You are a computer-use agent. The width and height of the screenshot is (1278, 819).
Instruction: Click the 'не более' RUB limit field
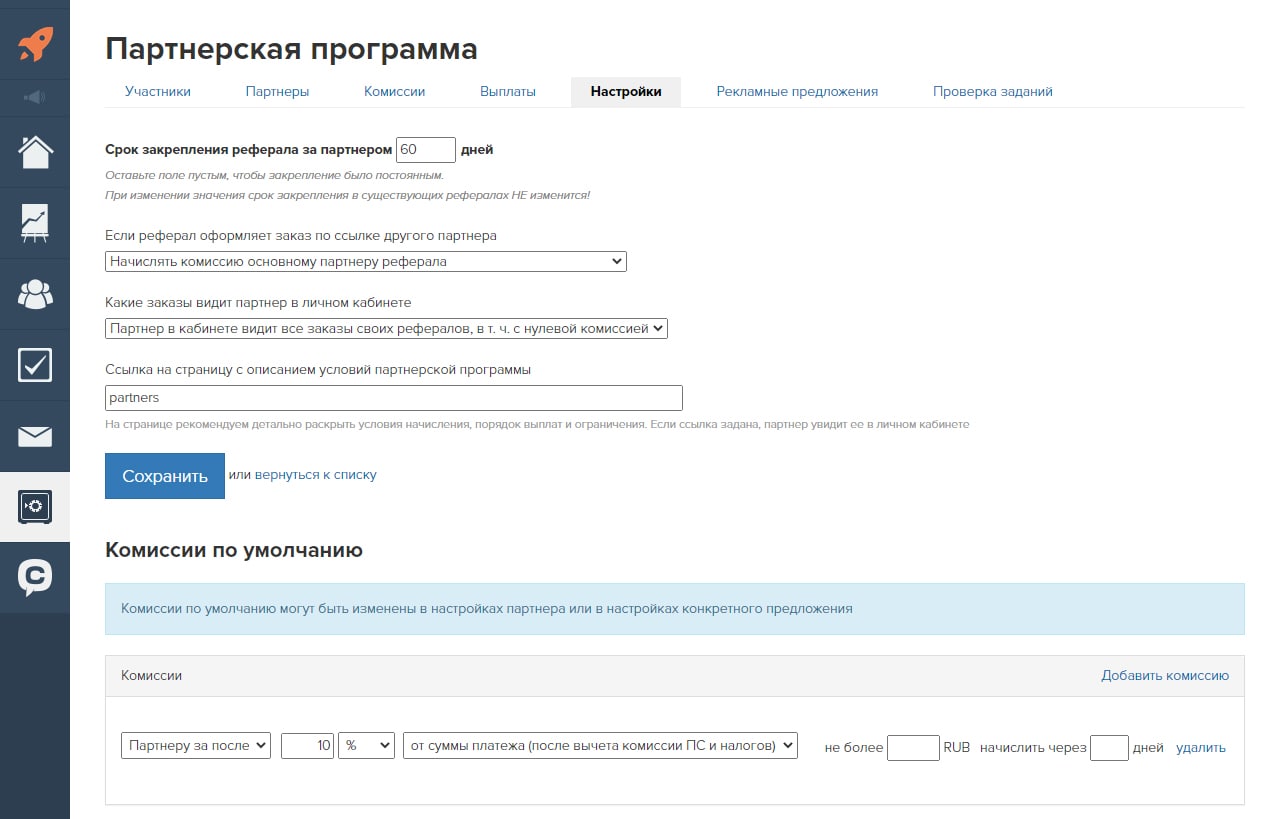913,748
